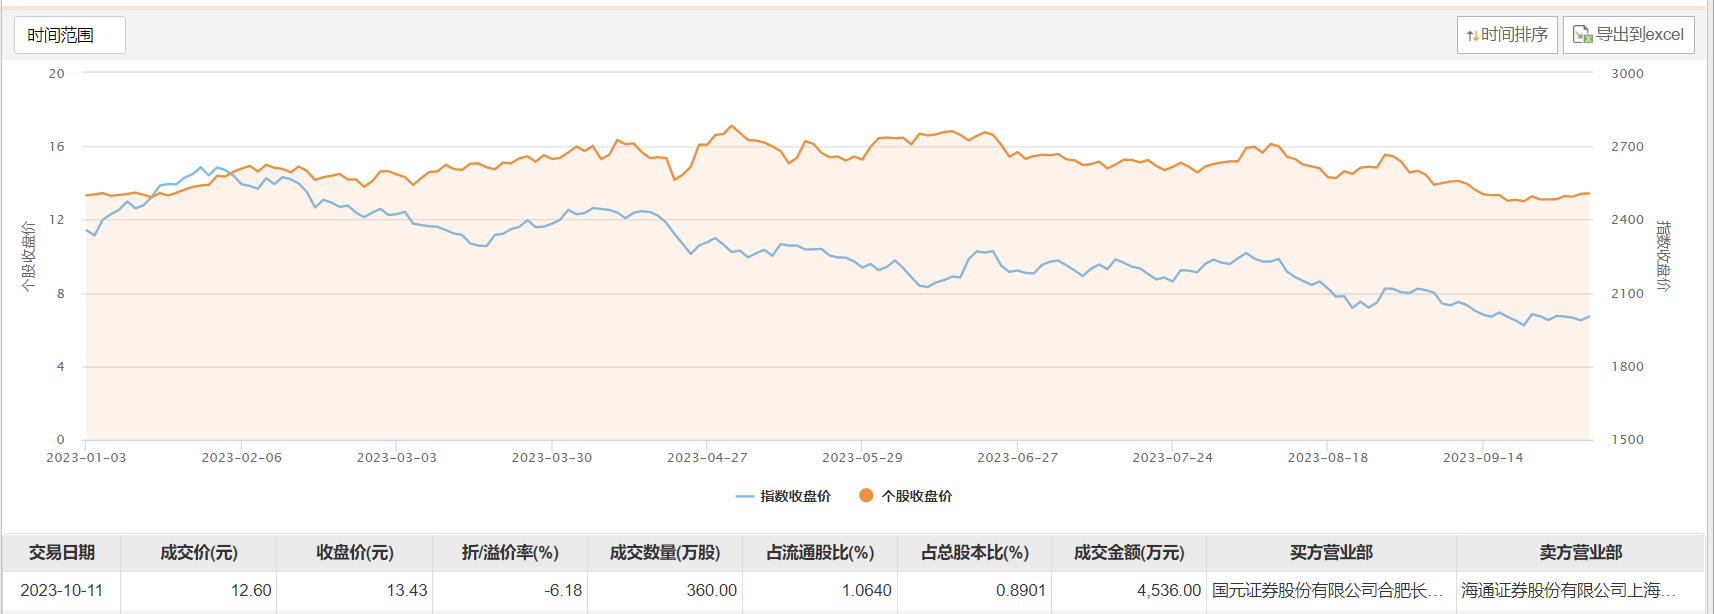
Task: Toggle the 指数收盘价 legend series
Action: [783, 496]
